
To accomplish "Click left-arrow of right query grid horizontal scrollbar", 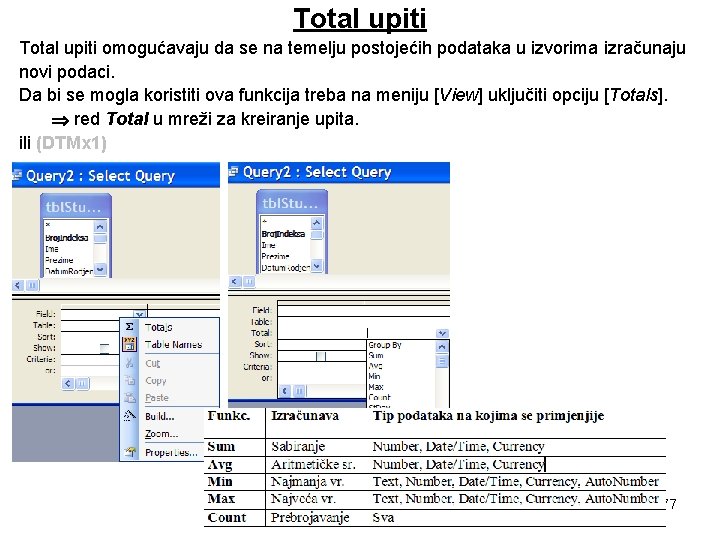I will pos(285,391).
